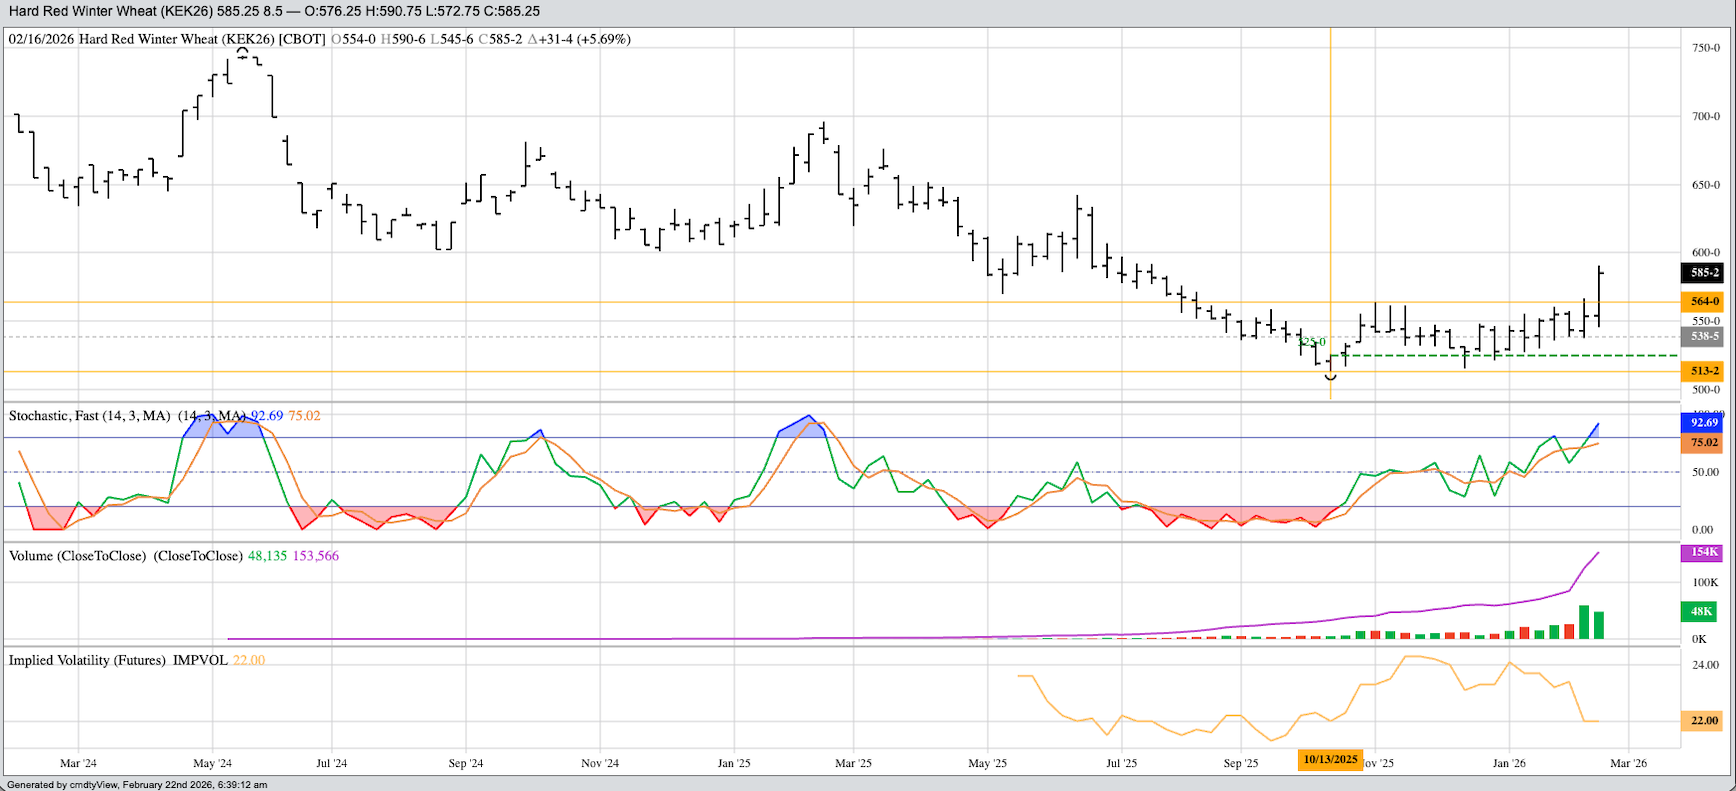The width and height of the screenshot is (1736, 791).
Task: Click the green 525-0 annotation on chart
Action: point(1311,342)
